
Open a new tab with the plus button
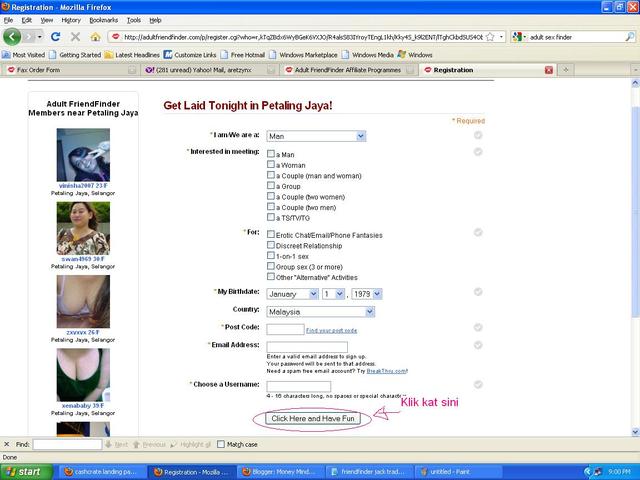(x=566, y=70)
